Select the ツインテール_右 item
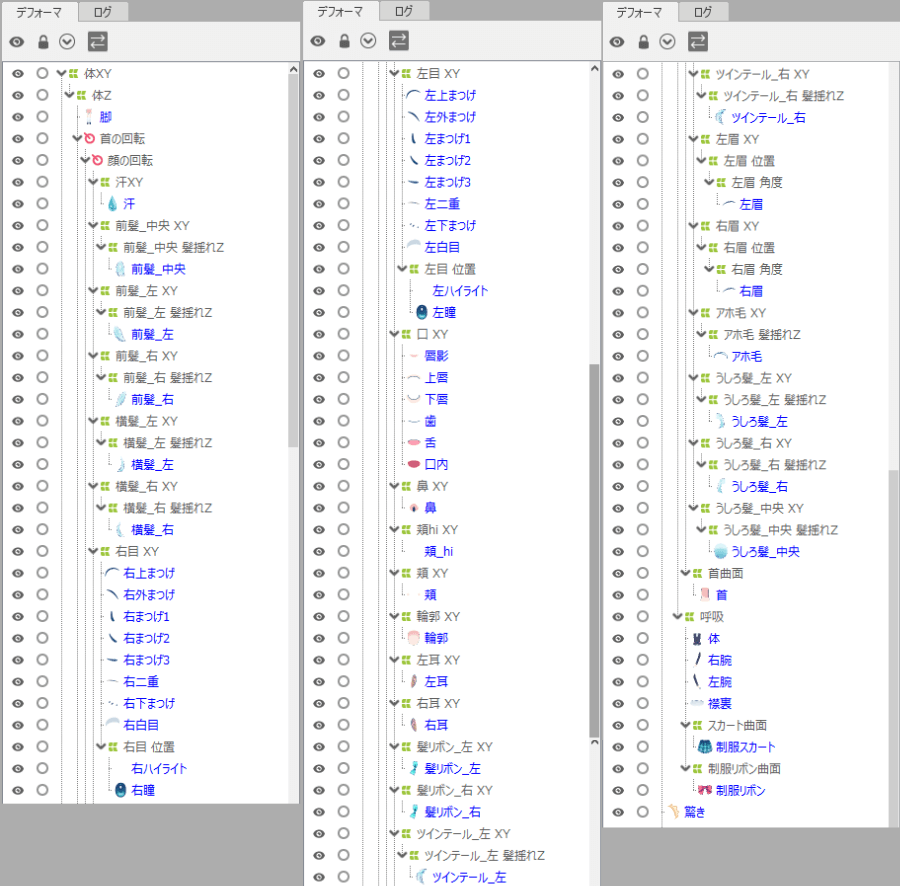 click(x=768, y=118)
